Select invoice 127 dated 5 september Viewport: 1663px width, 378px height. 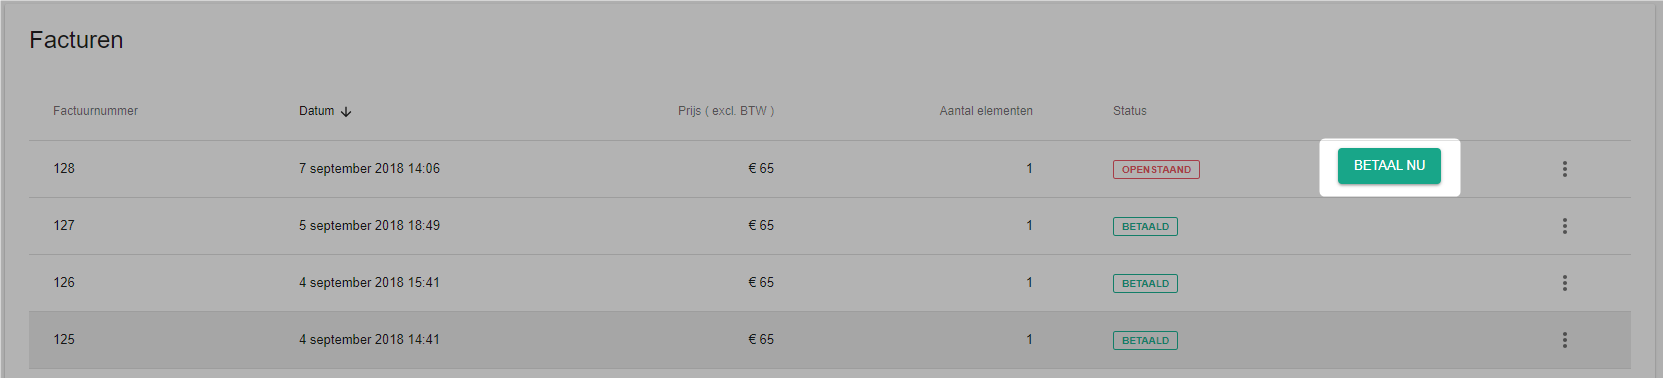coord(830,226)
